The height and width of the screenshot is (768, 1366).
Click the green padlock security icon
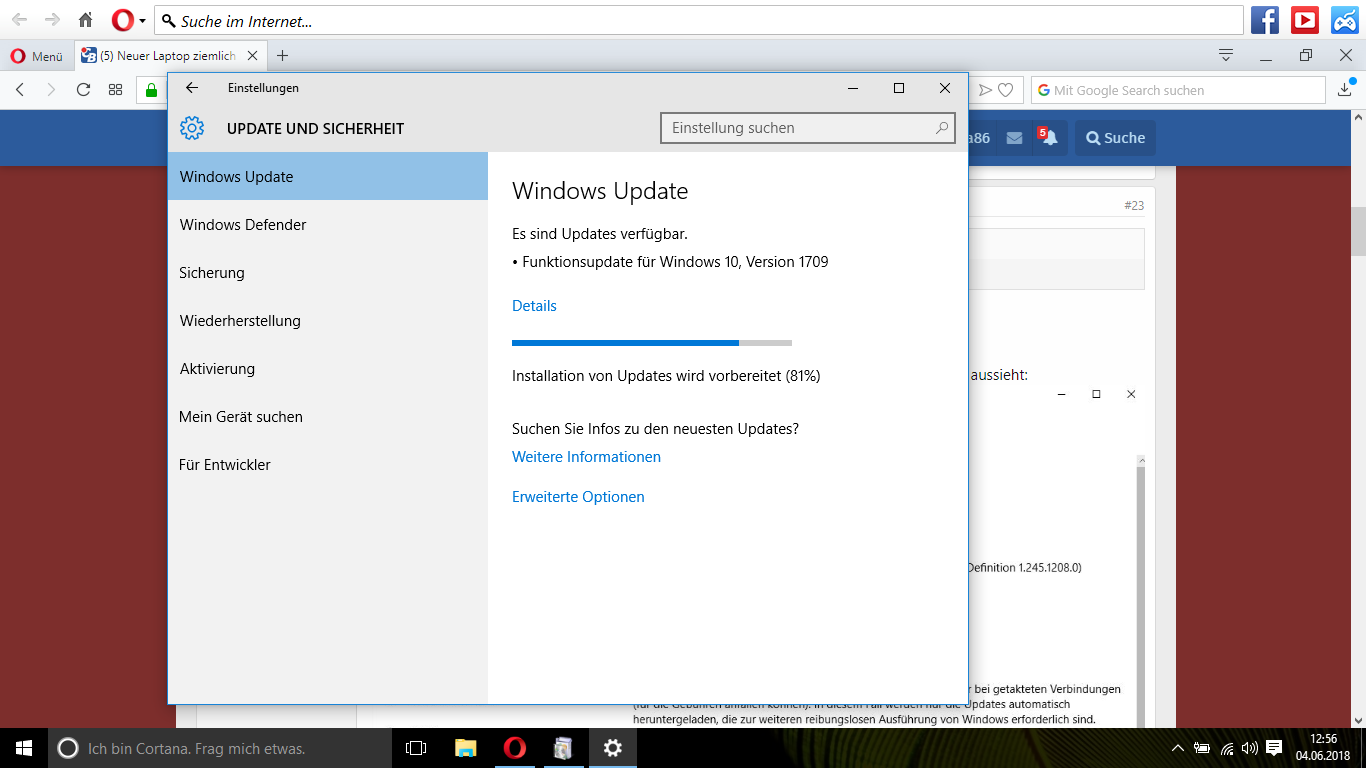click(152, 90)
